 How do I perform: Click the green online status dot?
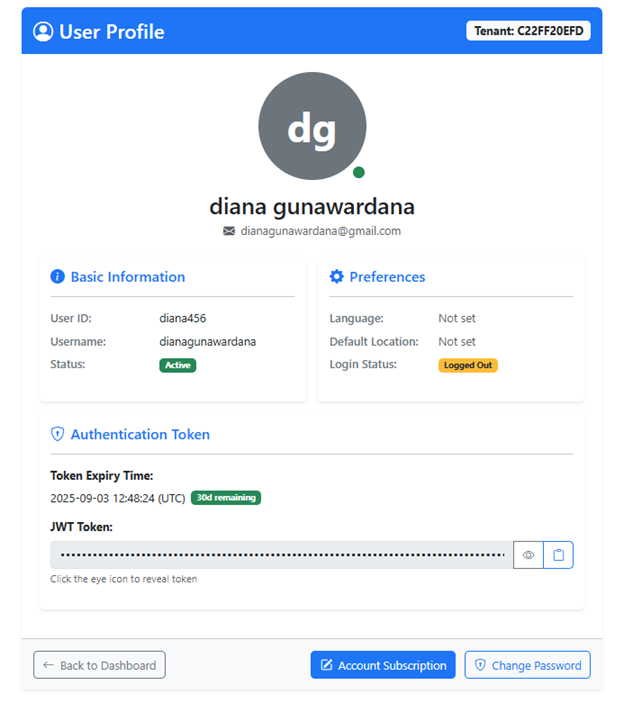[x=359, y=172]
